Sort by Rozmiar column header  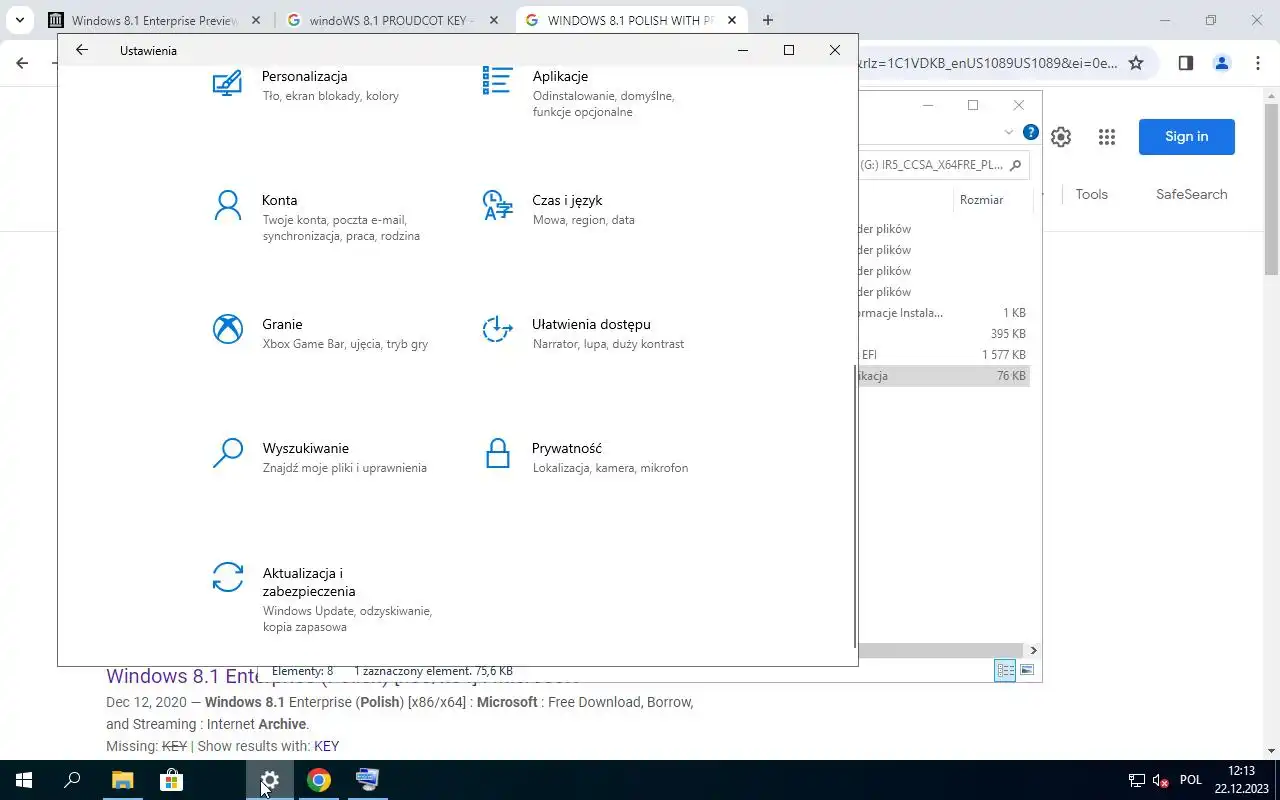[x=981, y=199]
